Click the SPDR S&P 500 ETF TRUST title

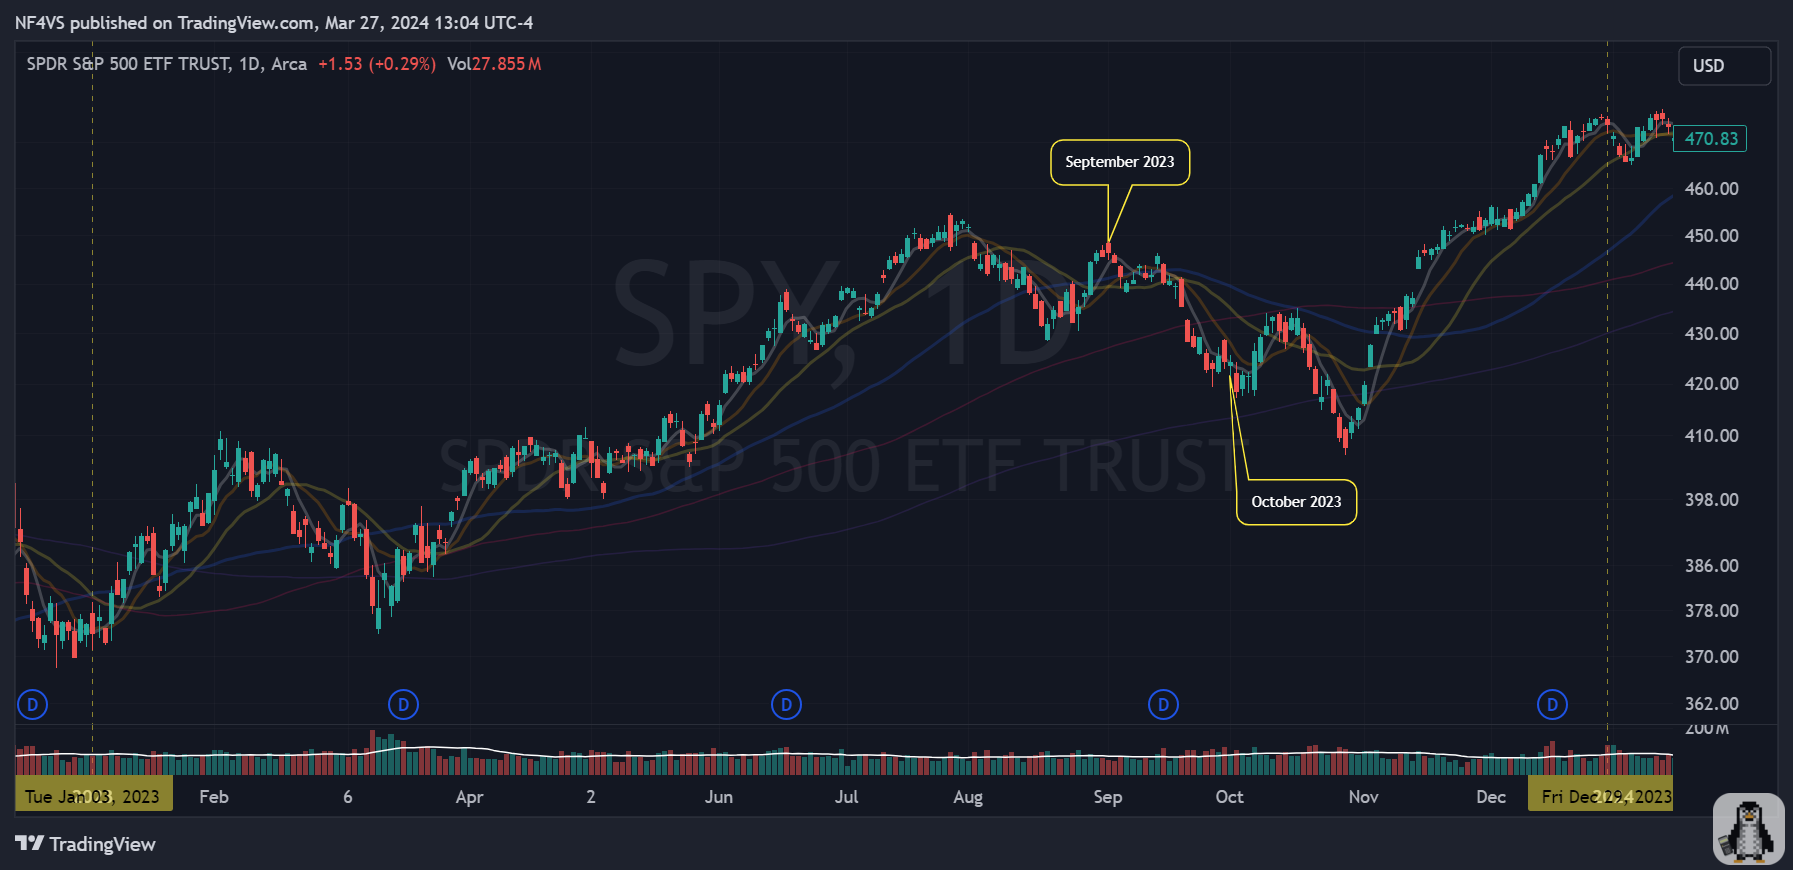click(128, 64)
